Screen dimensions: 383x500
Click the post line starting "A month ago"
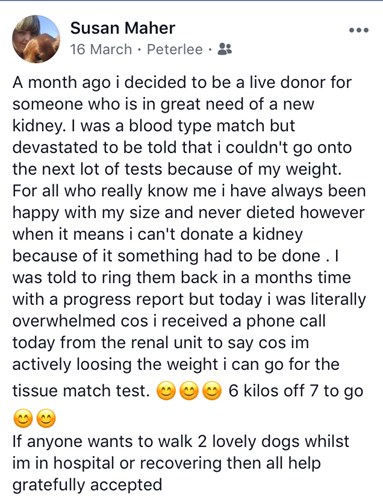point(182,82)
